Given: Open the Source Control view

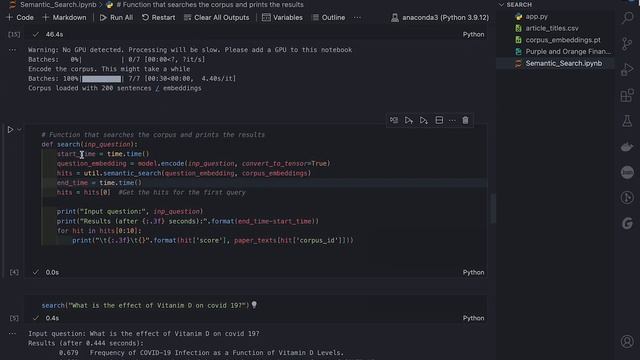Looking at the screenshot, I should [627, 44].
